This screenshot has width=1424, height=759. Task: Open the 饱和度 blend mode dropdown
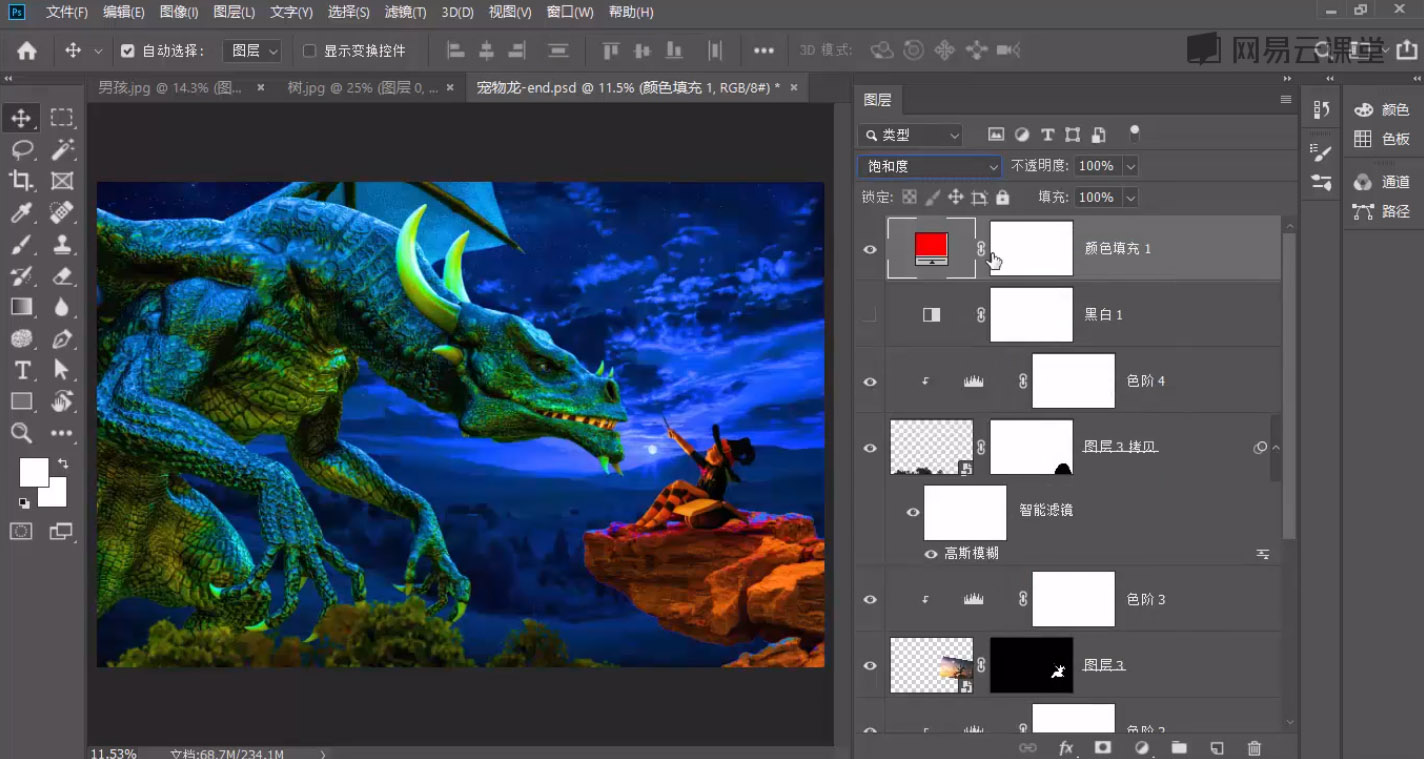coord(930,166)
